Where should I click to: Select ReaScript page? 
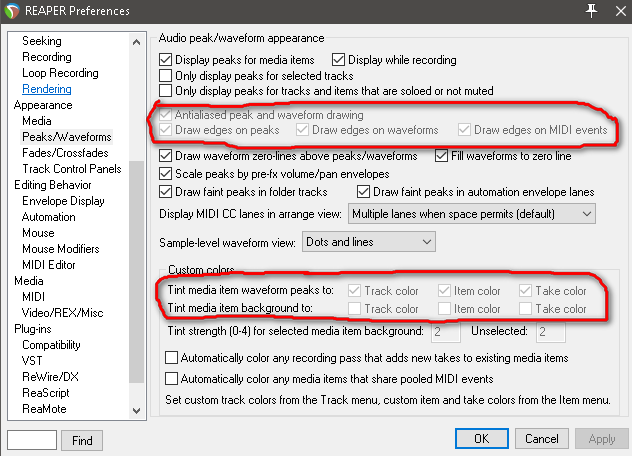[x=46, y=393]
